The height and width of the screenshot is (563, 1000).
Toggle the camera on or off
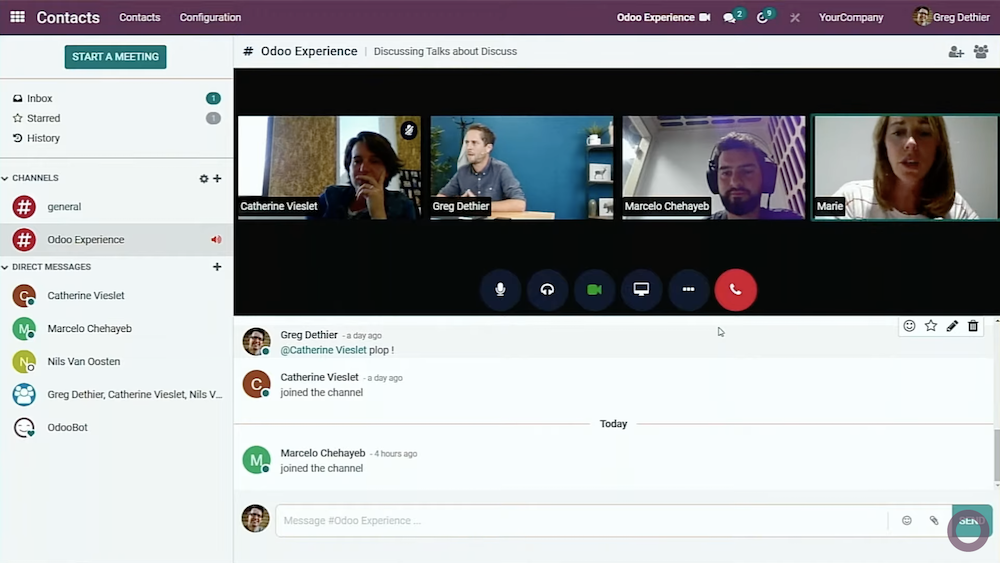click(594, 290)
